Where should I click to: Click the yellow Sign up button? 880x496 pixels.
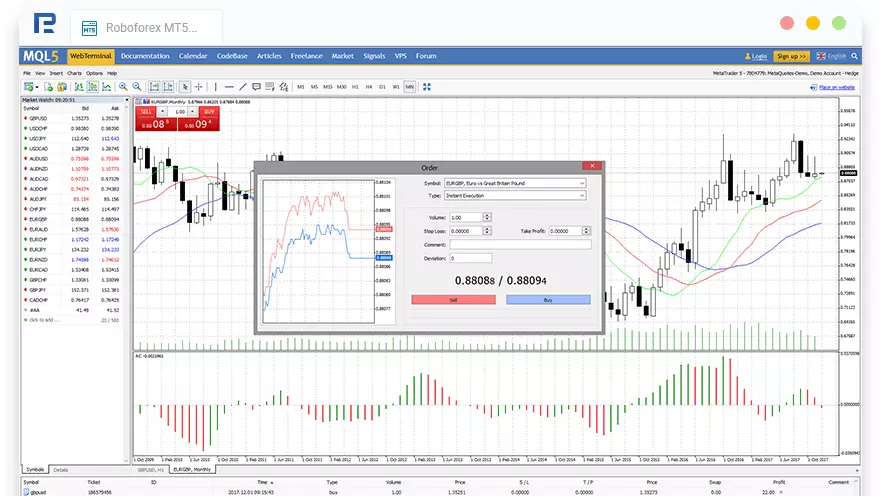[x=791, y=56]
